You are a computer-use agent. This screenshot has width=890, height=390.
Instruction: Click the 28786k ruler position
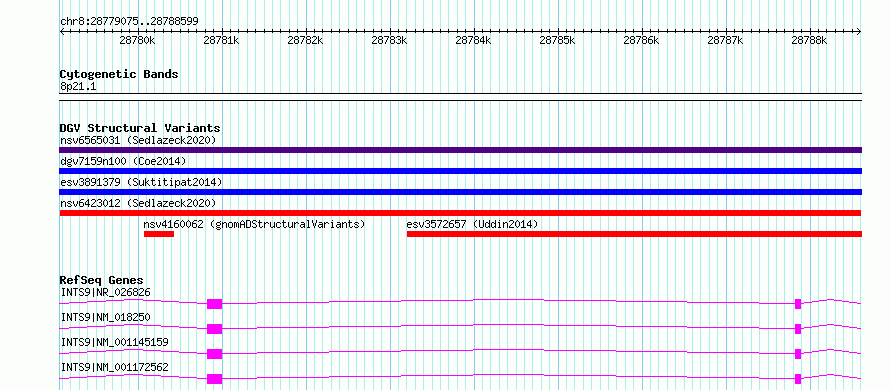[x=641, y=40]
